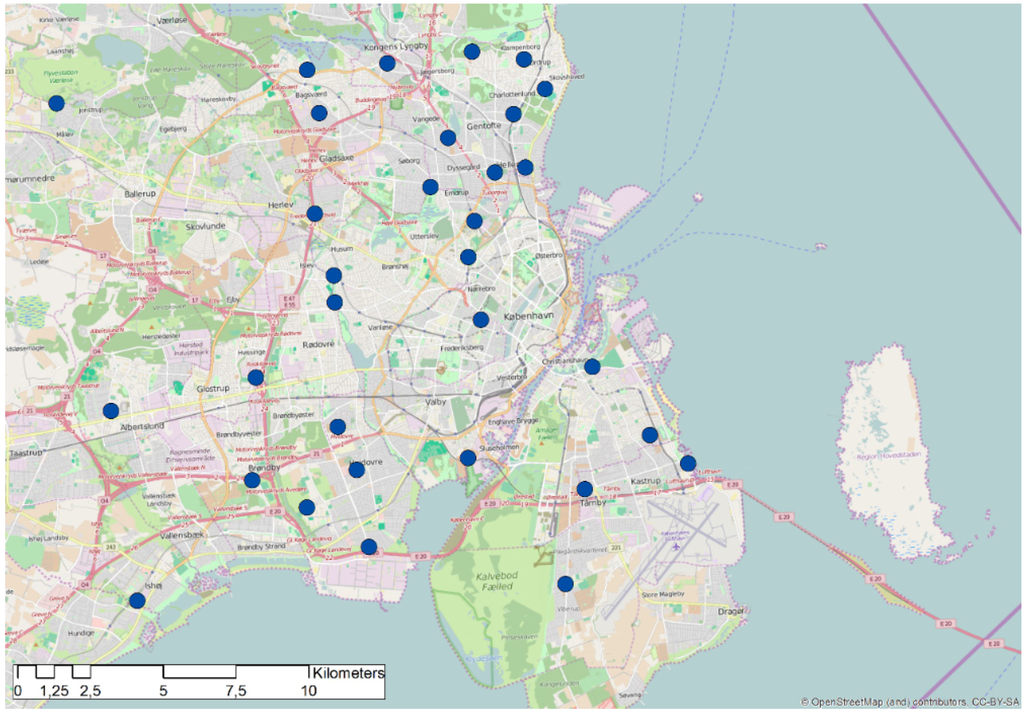Click the marker below Charlottenlund label
1024x714 pixels.
(x=513, y=114)
